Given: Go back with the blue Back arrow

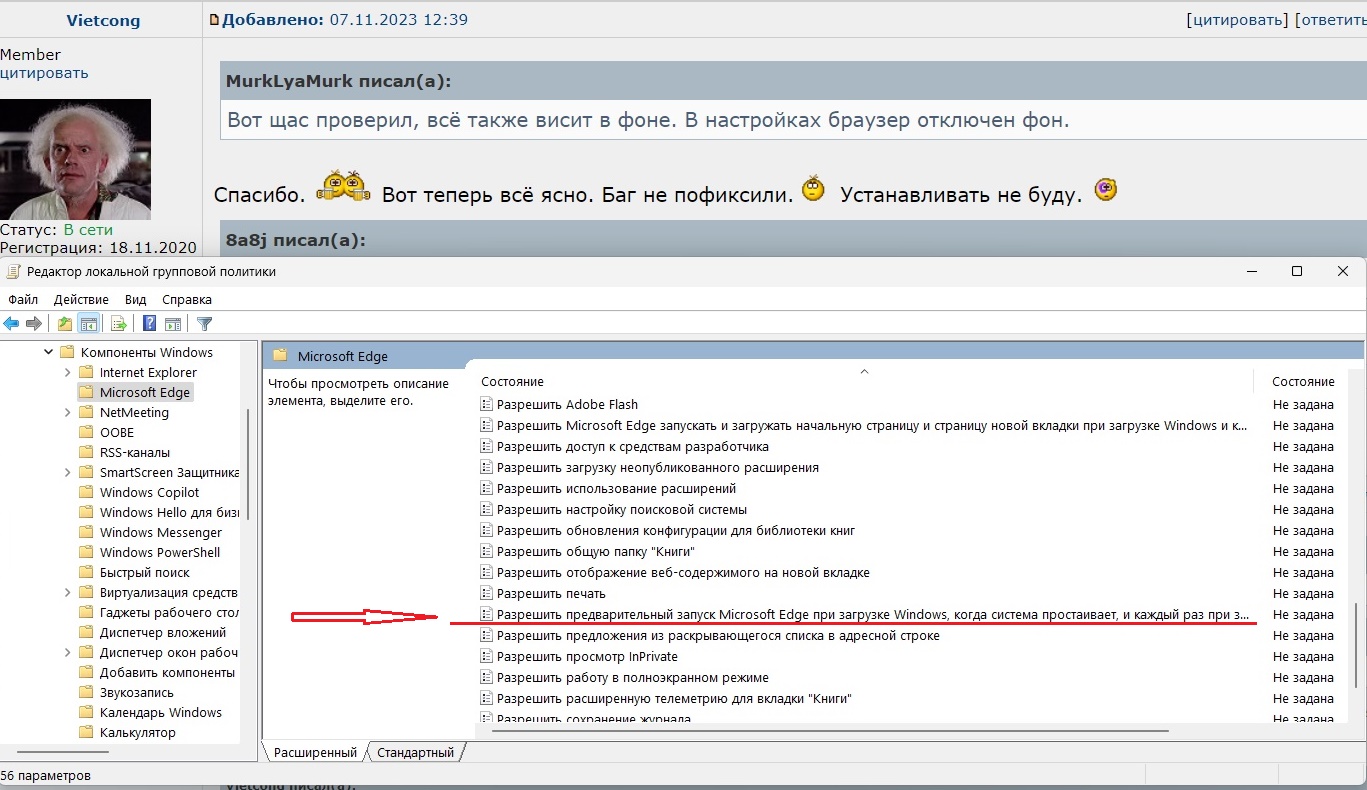Looking at the screenshot, I should tap(12, 323).
